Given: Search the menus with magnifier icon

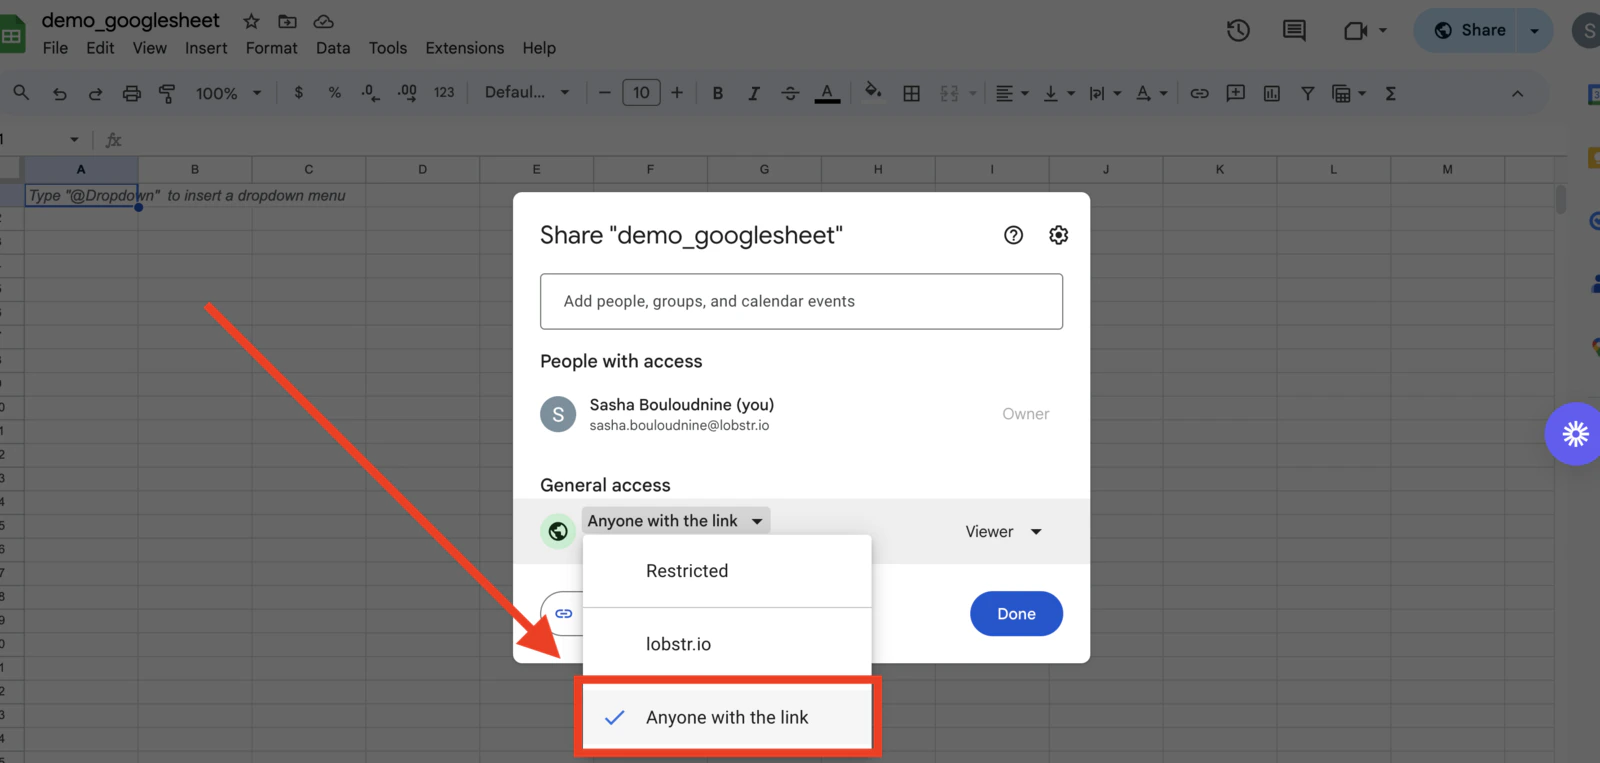Looking at the screenshot, I should click(x=21, y=93).
